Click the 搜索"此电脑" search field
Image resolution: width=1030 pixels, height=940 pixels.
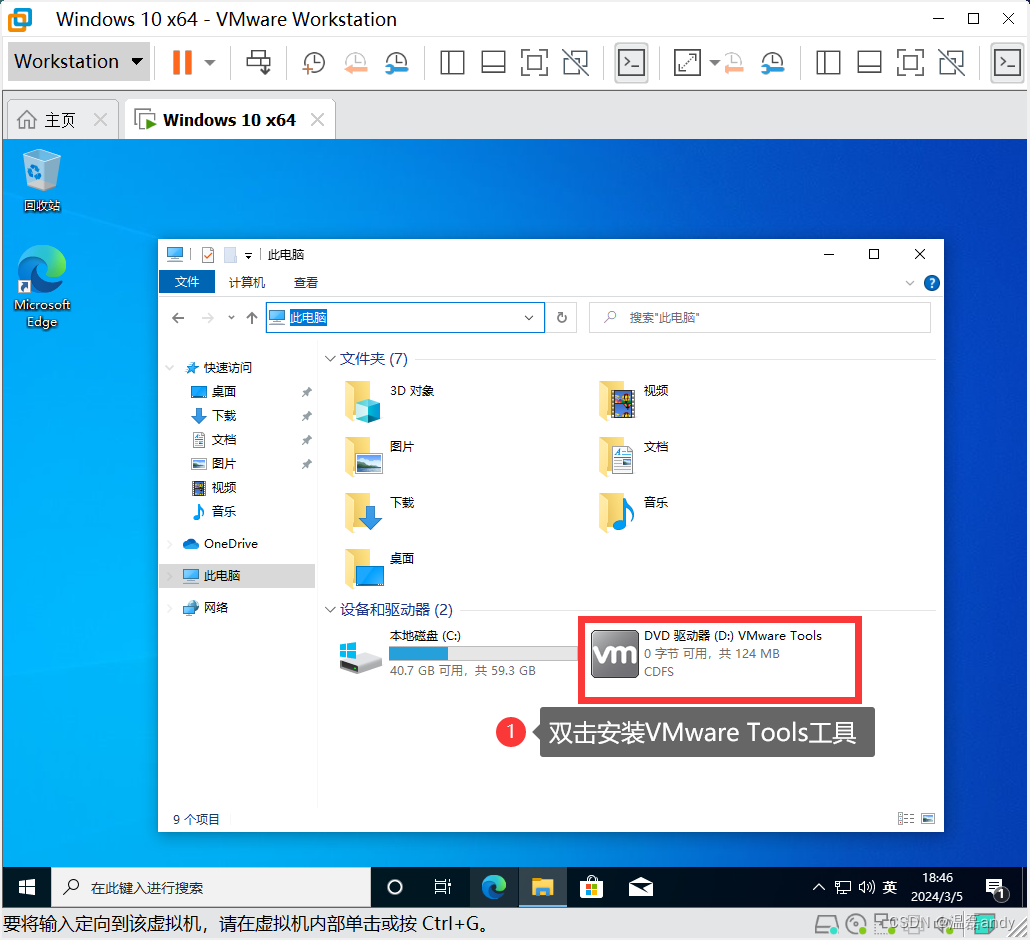click(x=760, y=318)
